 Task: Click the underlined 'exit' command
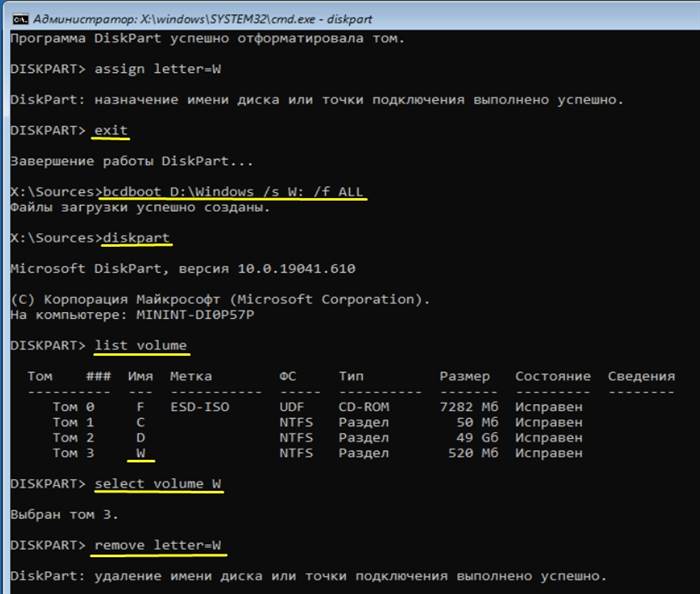pyautogui.click(x=111, y=130)
